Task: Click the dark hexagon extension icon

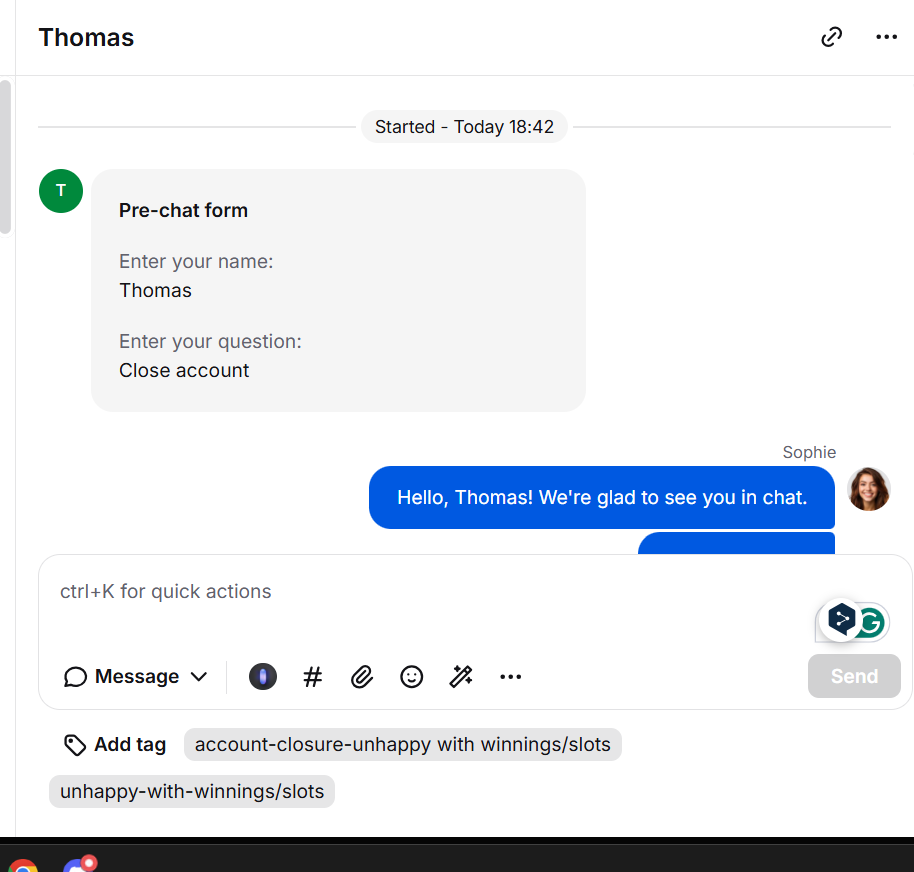Action: [x=841, y=620]
